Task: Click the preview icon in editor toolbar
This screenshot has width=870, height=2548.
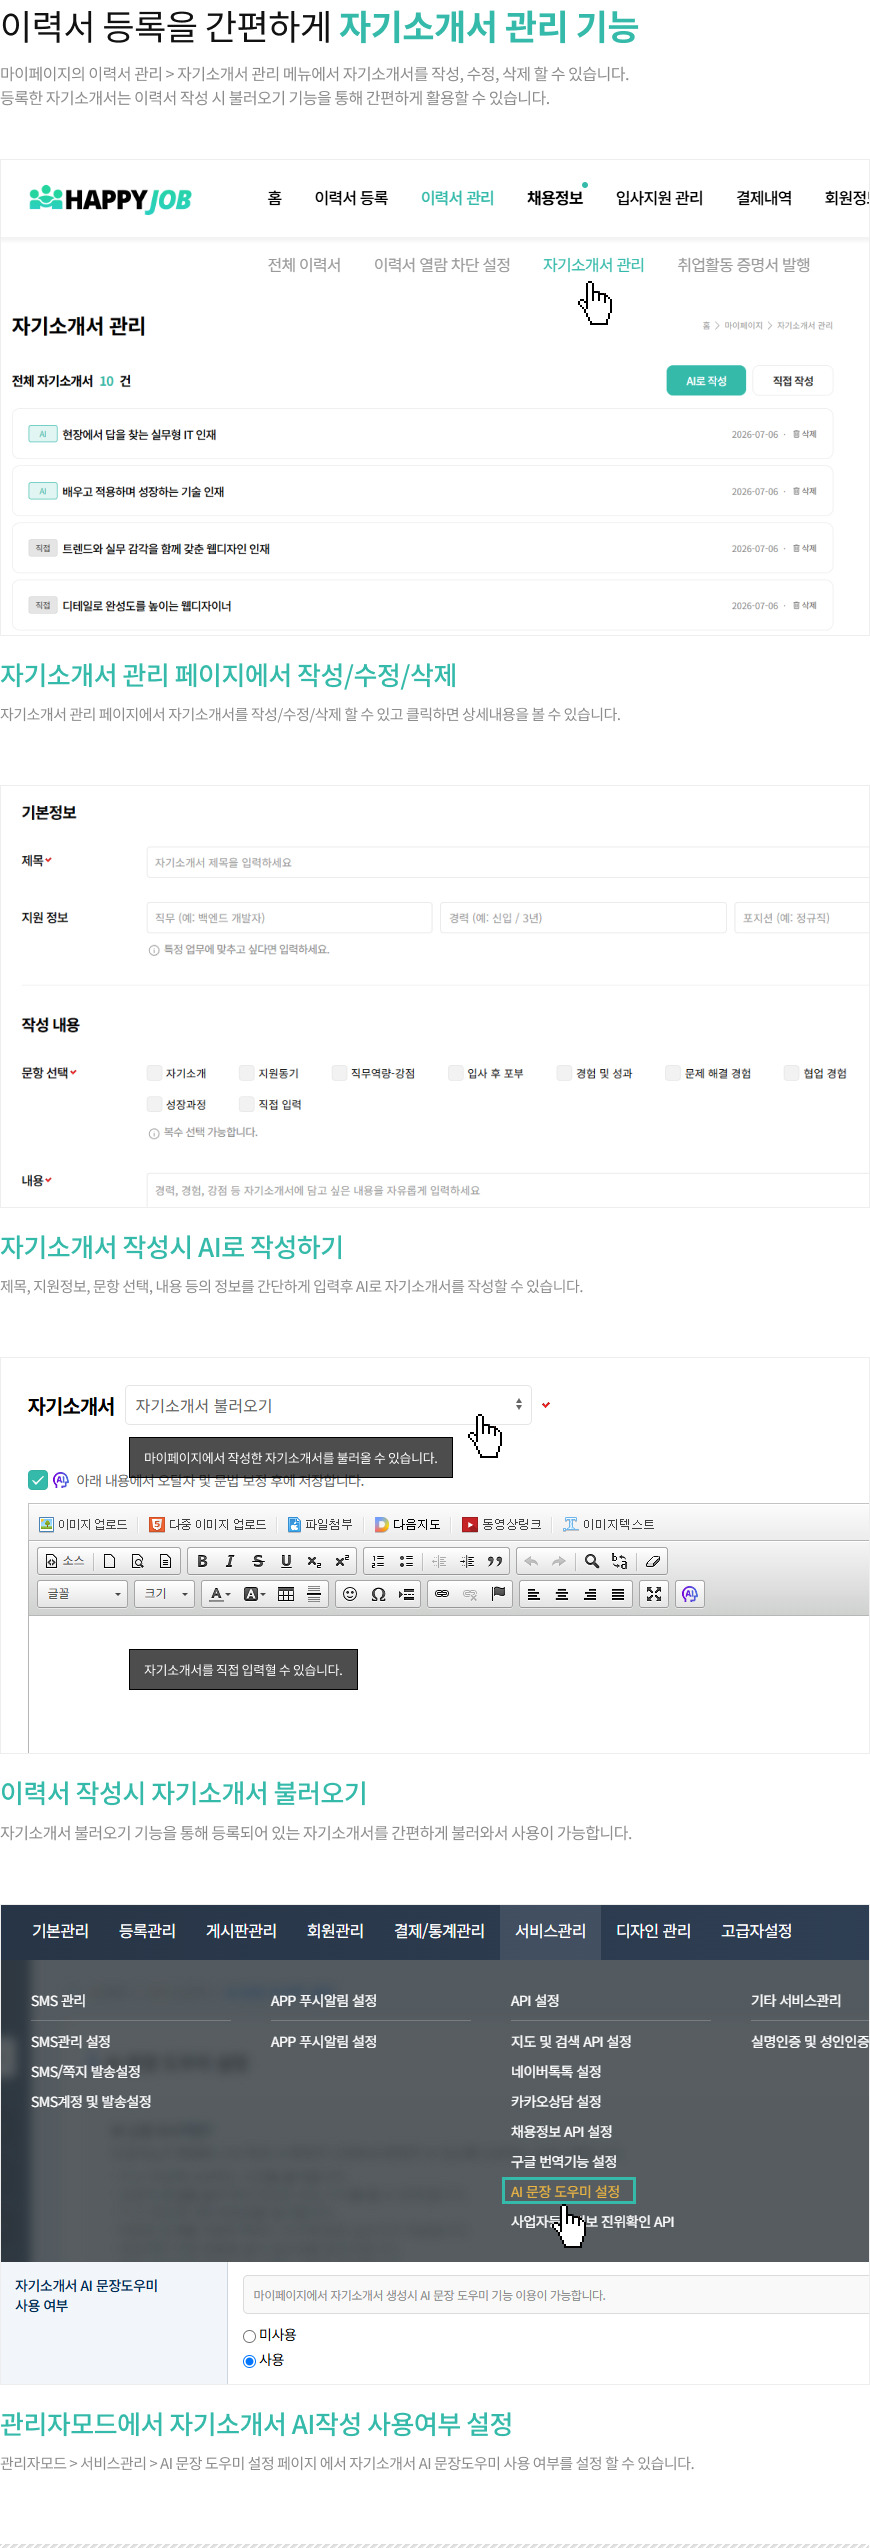Action: [x=138, y=1561]
